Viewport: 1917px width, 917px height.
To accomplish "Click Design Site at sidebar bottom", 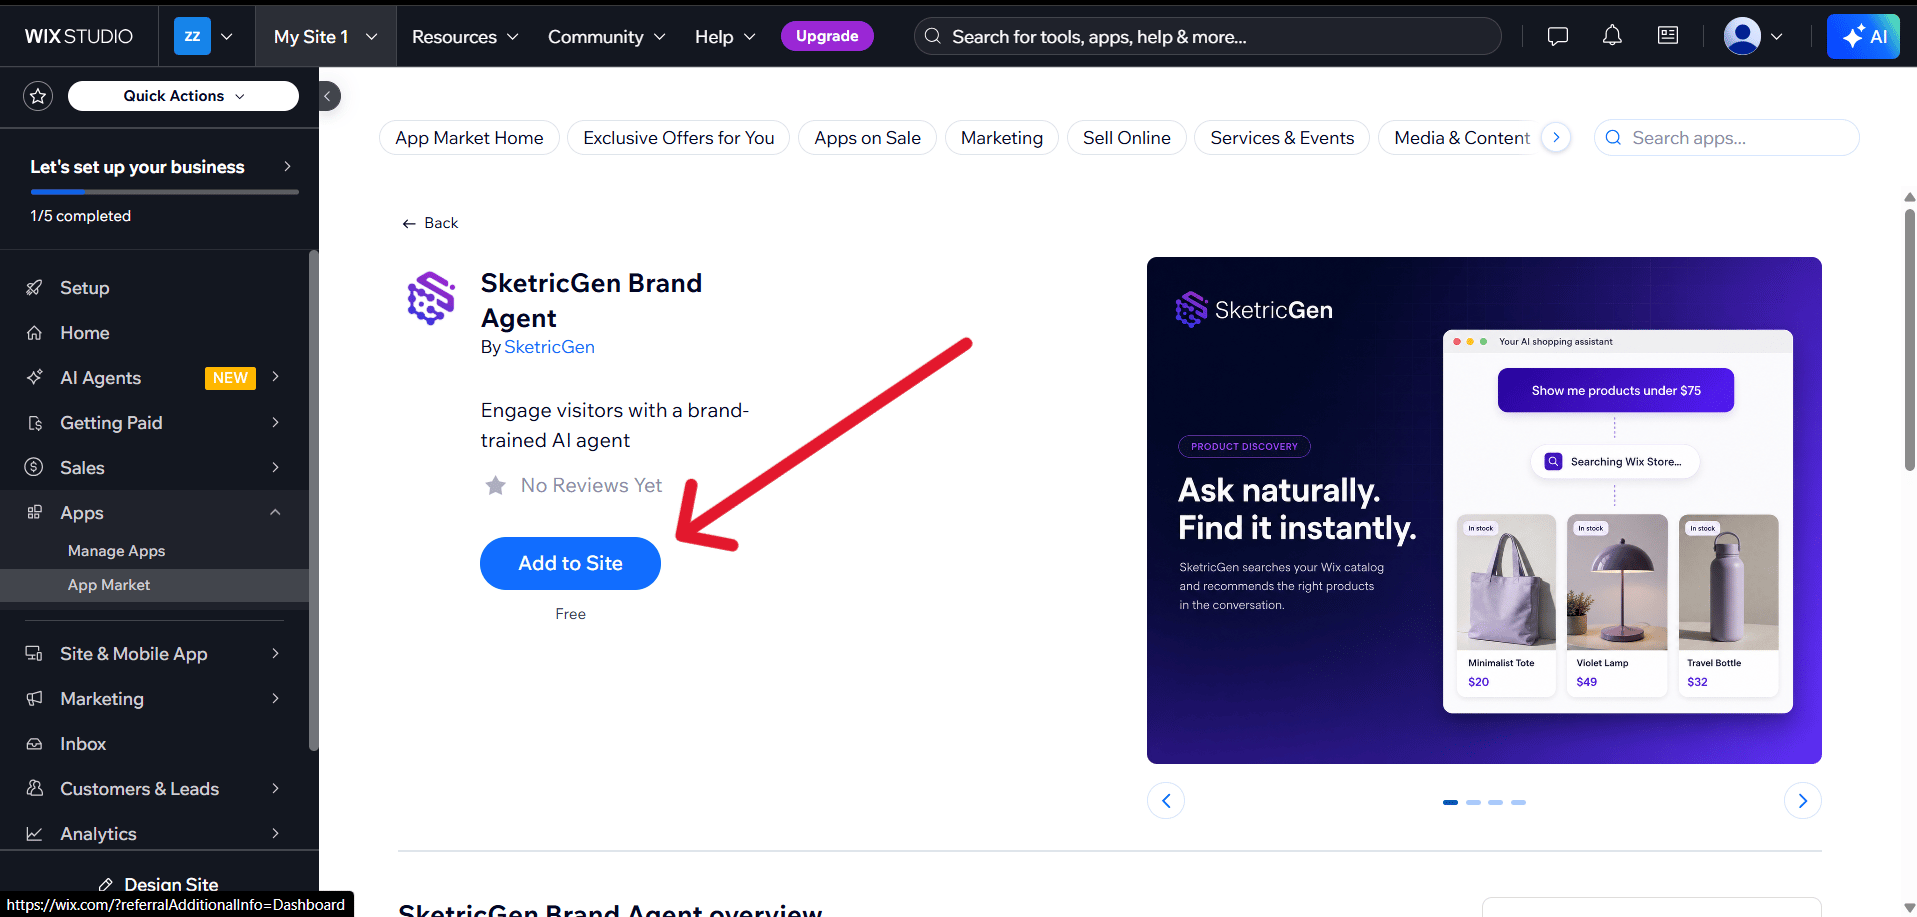I will [159, 884].
